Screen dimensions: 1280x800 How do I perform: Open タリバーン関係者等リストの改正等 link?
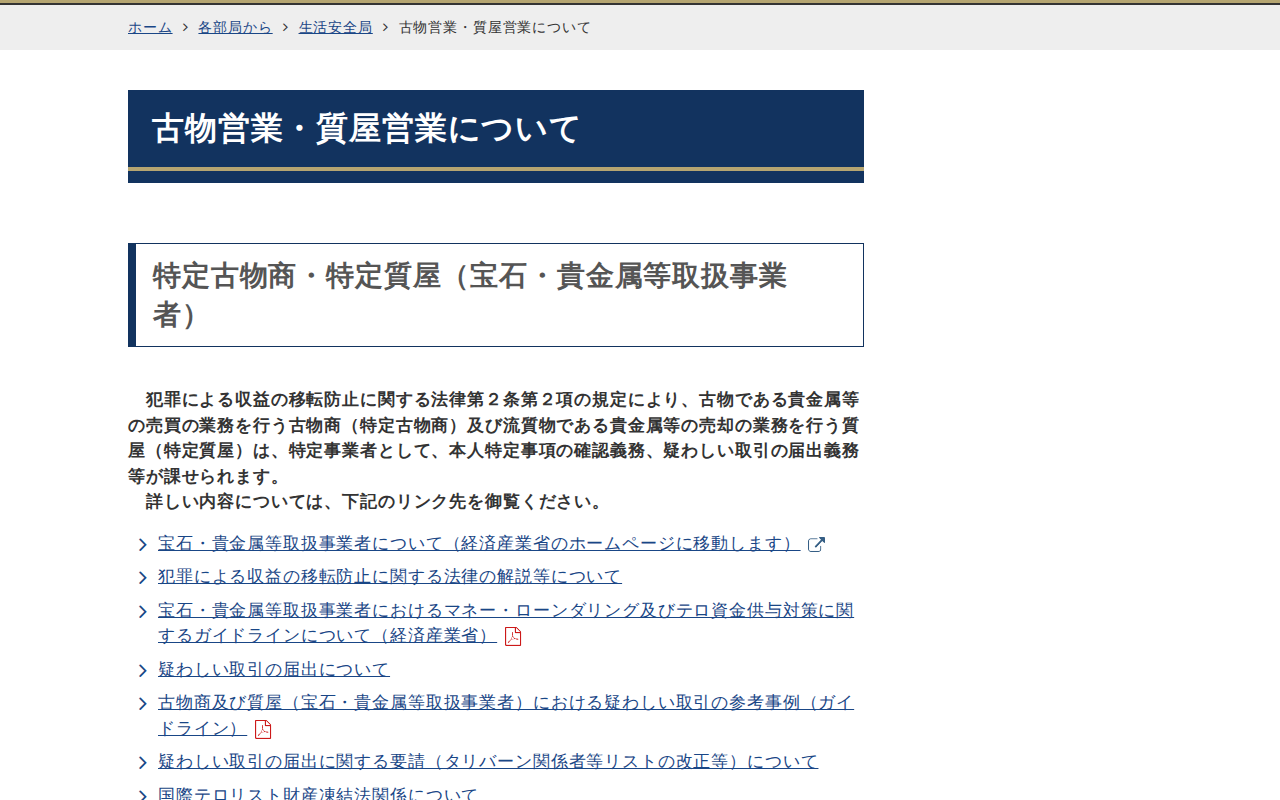pyautogui.click(x=488, y=761)
